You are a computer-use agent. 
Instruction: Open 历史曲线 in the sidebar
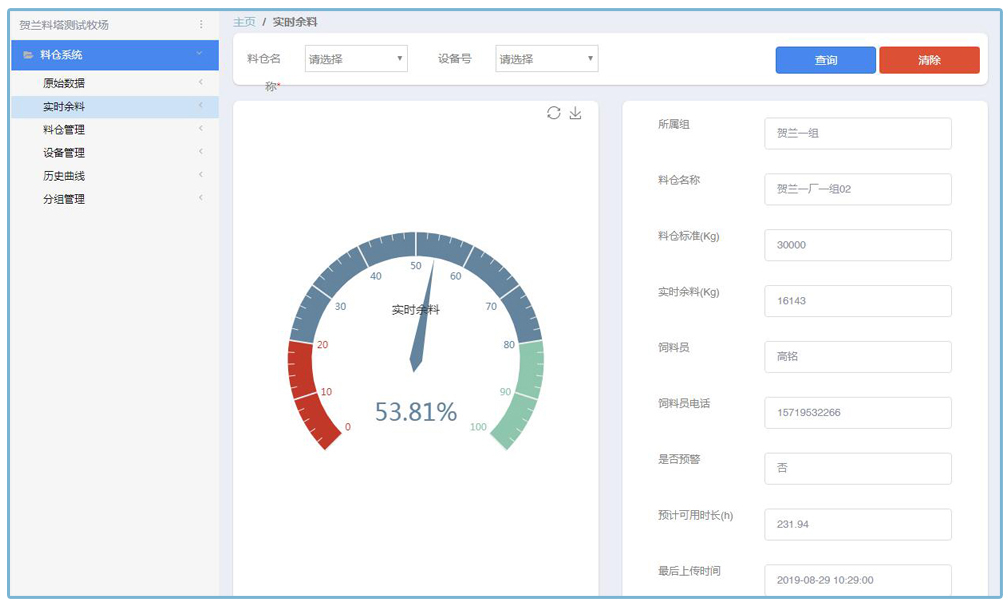pos(64,176)
